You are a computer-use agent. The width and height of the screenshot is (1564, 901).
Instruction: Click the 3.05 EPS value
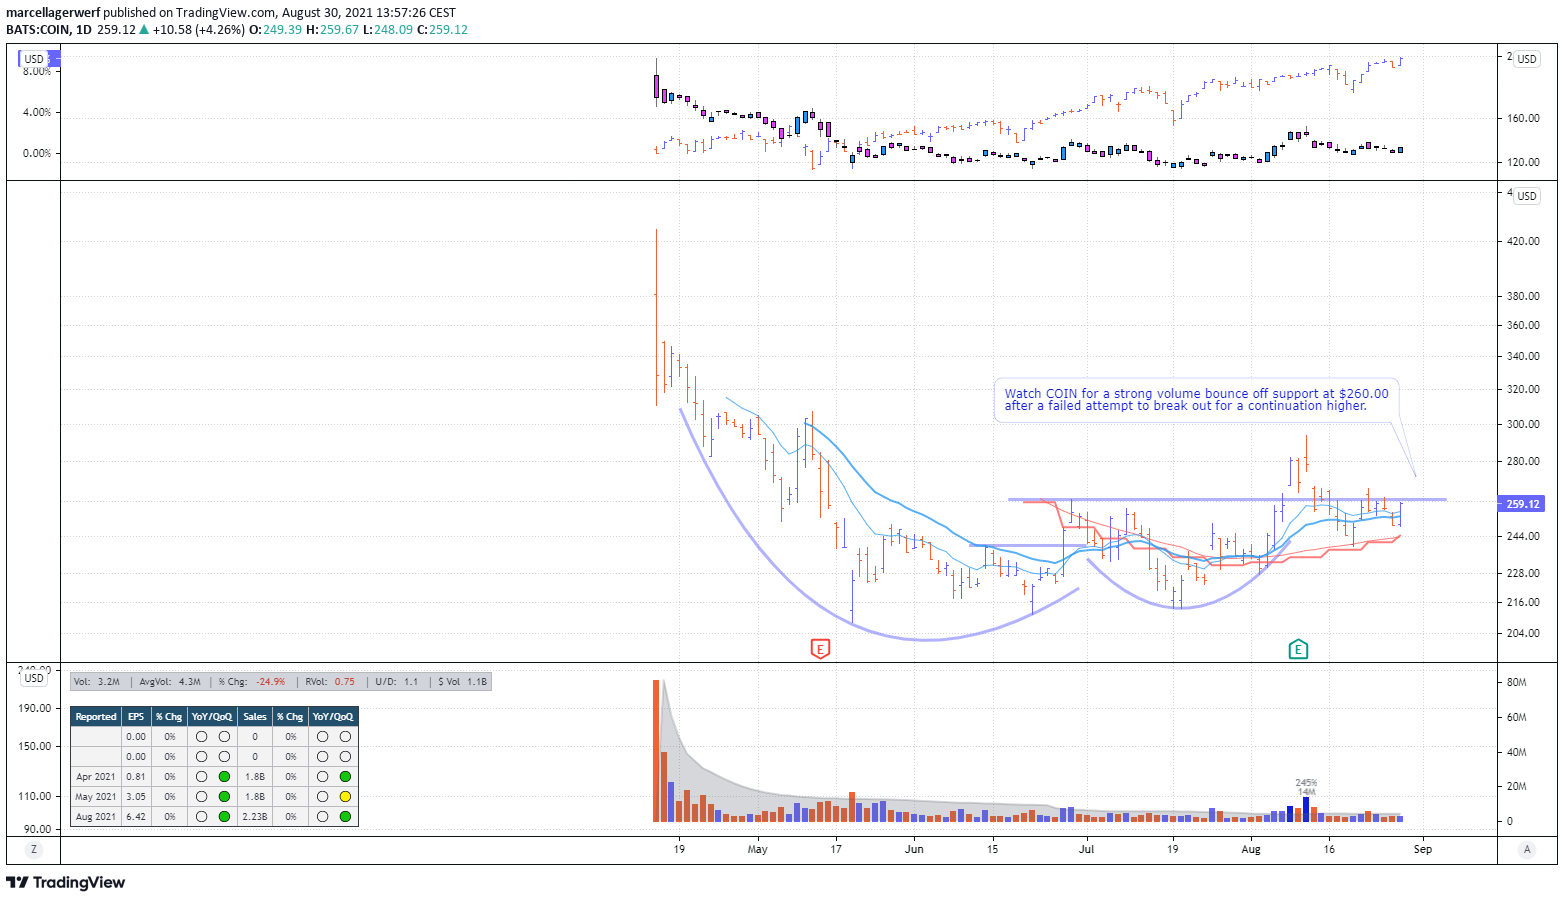click(x=136, y=796)
